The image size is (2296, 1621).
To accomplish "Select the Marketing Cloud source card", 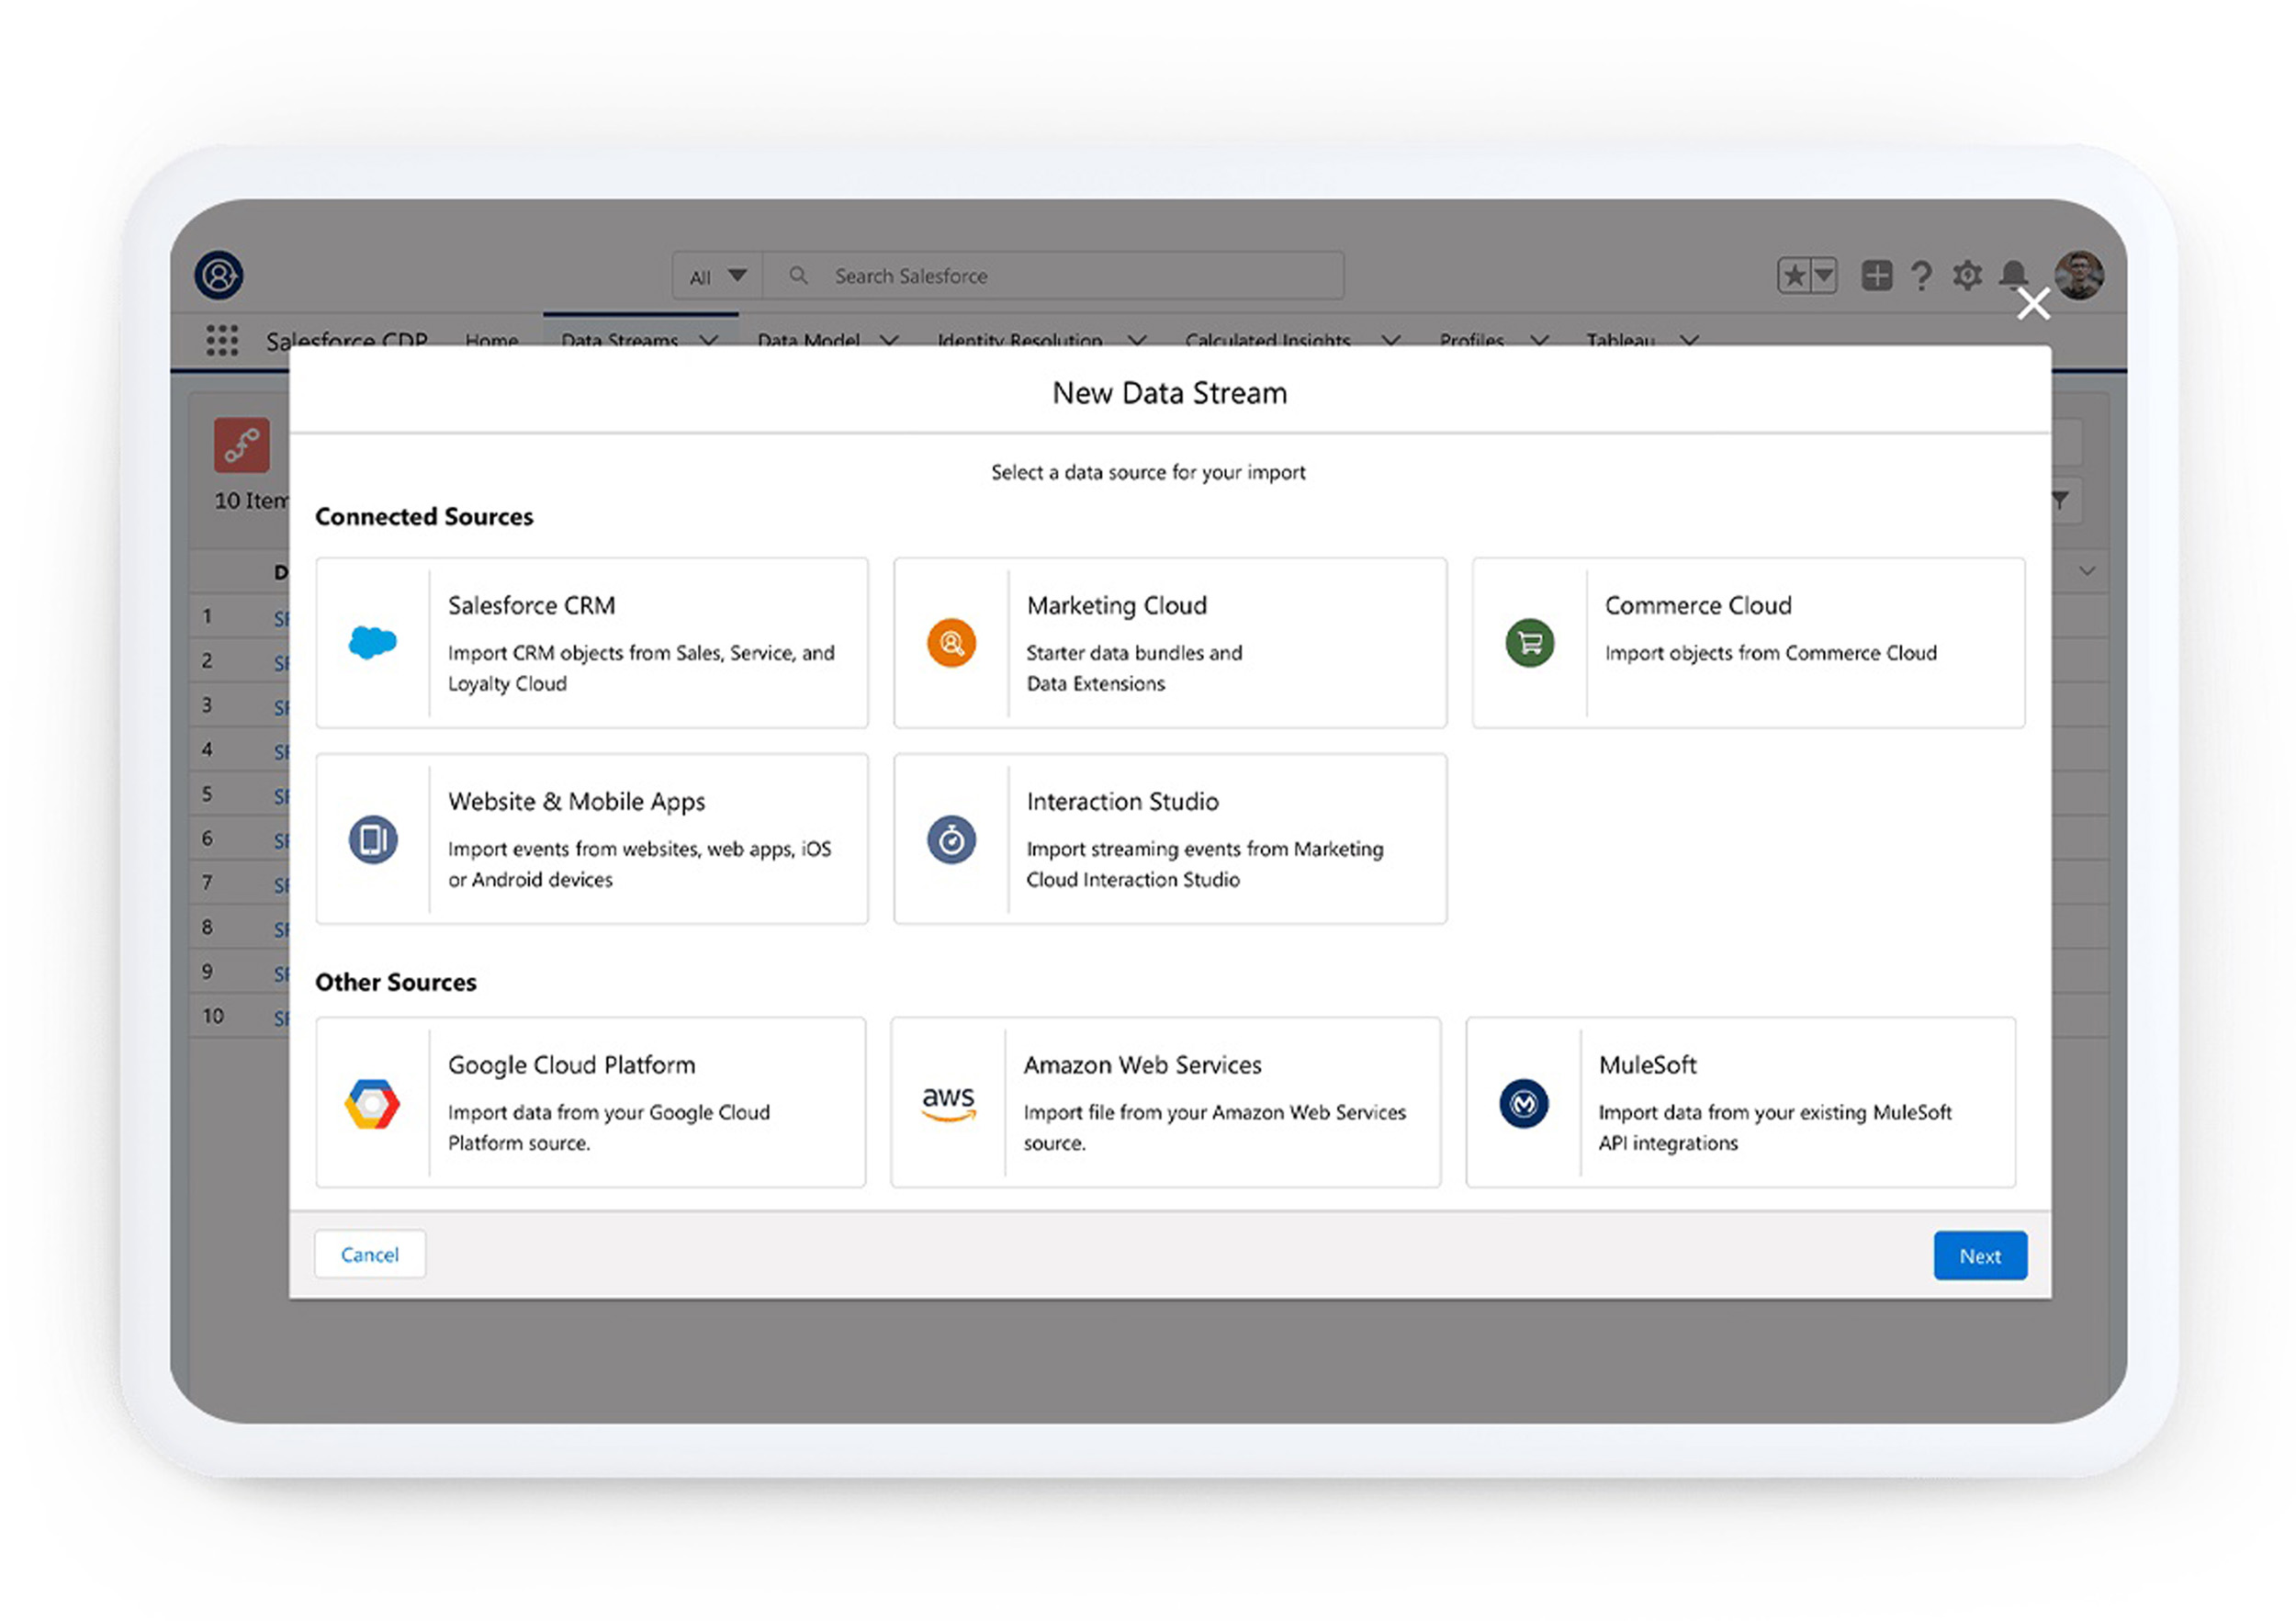I will (x=1170, y=642).
